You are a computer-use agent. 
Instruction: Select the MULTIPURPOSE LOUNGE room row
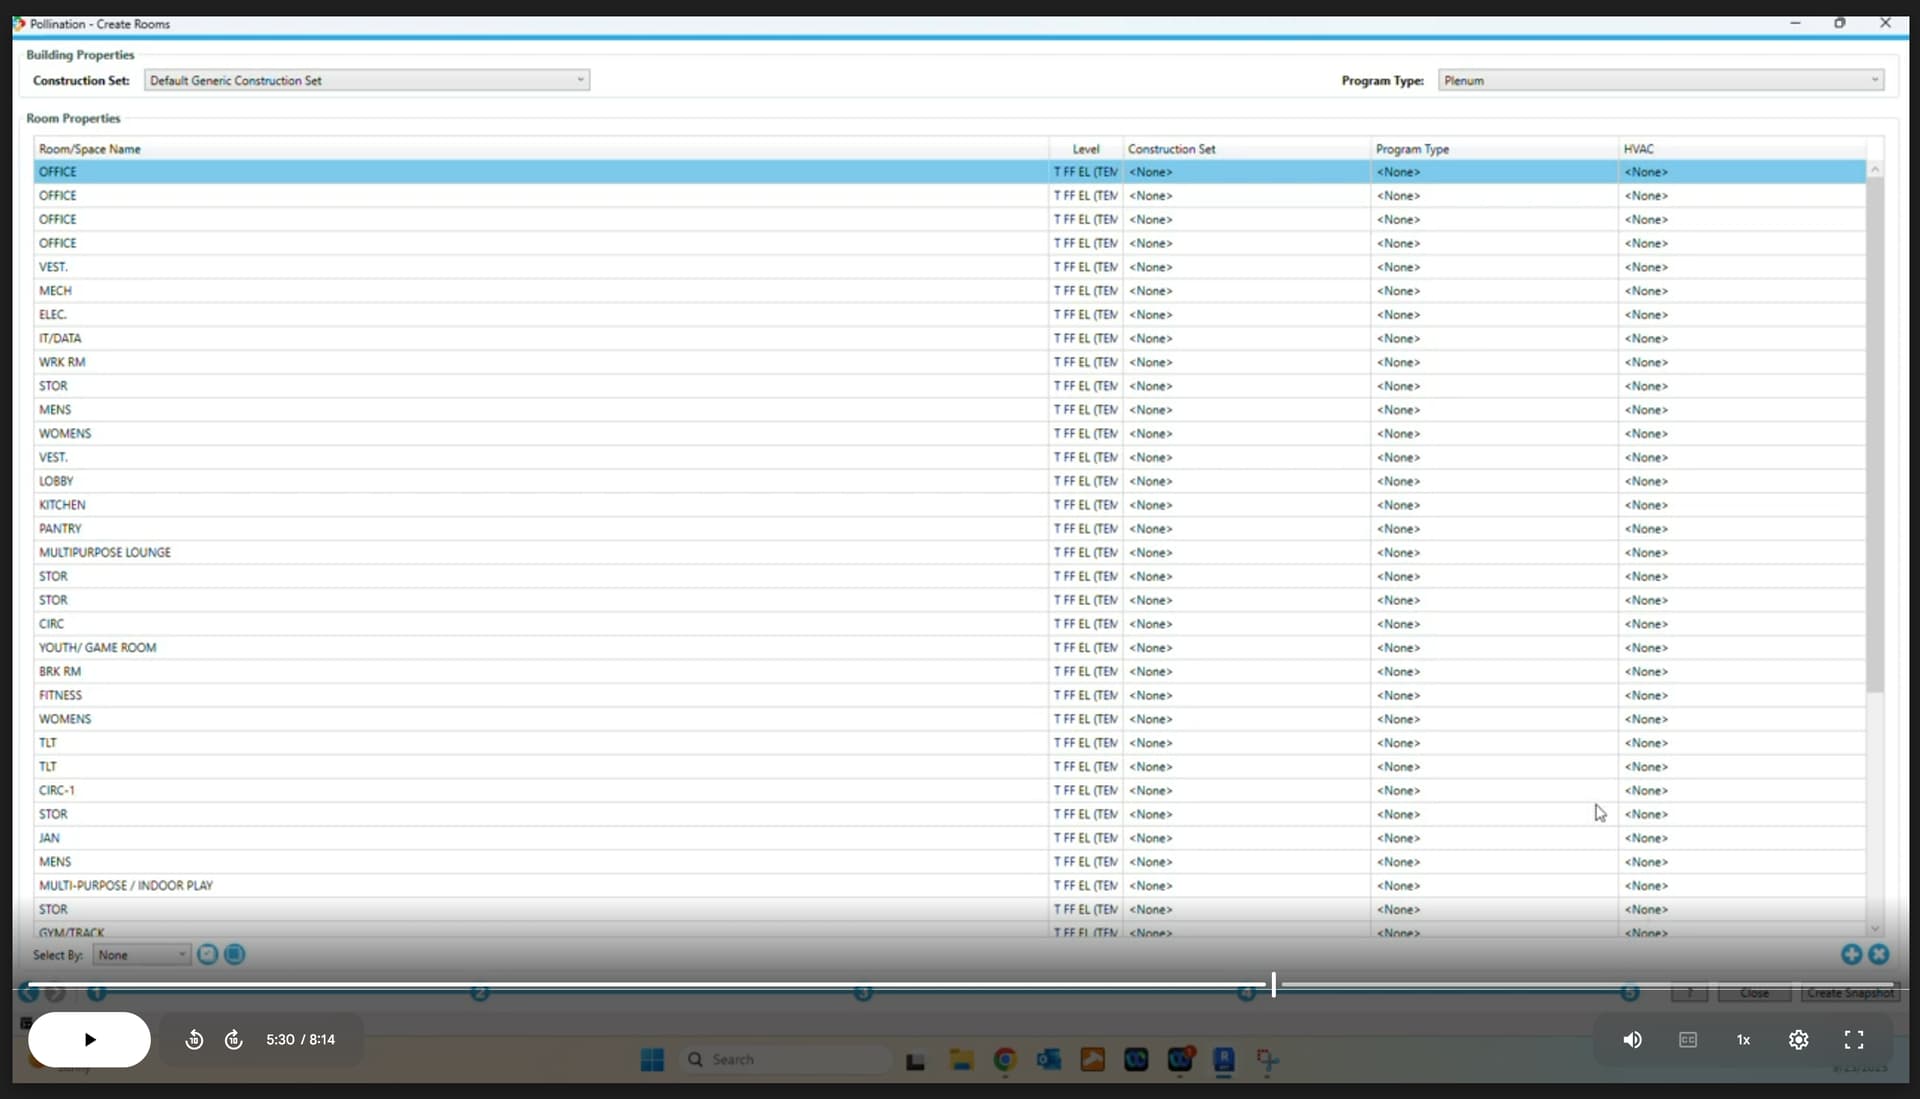[105, 553]
